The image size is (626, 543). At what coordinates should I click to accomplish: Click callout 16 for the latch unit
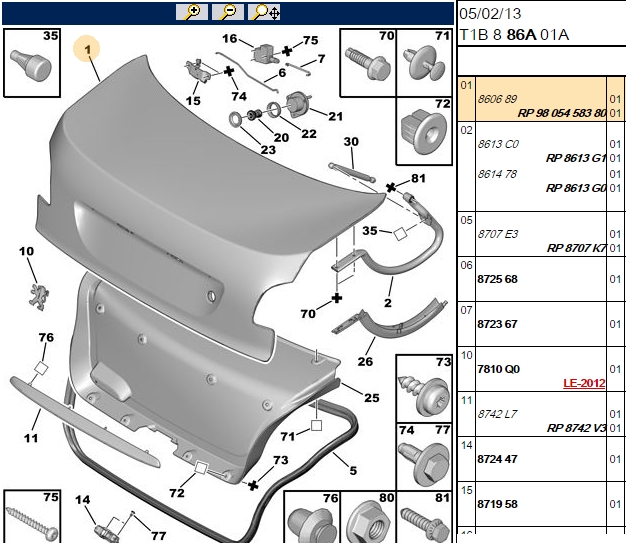tap(230, 39)
